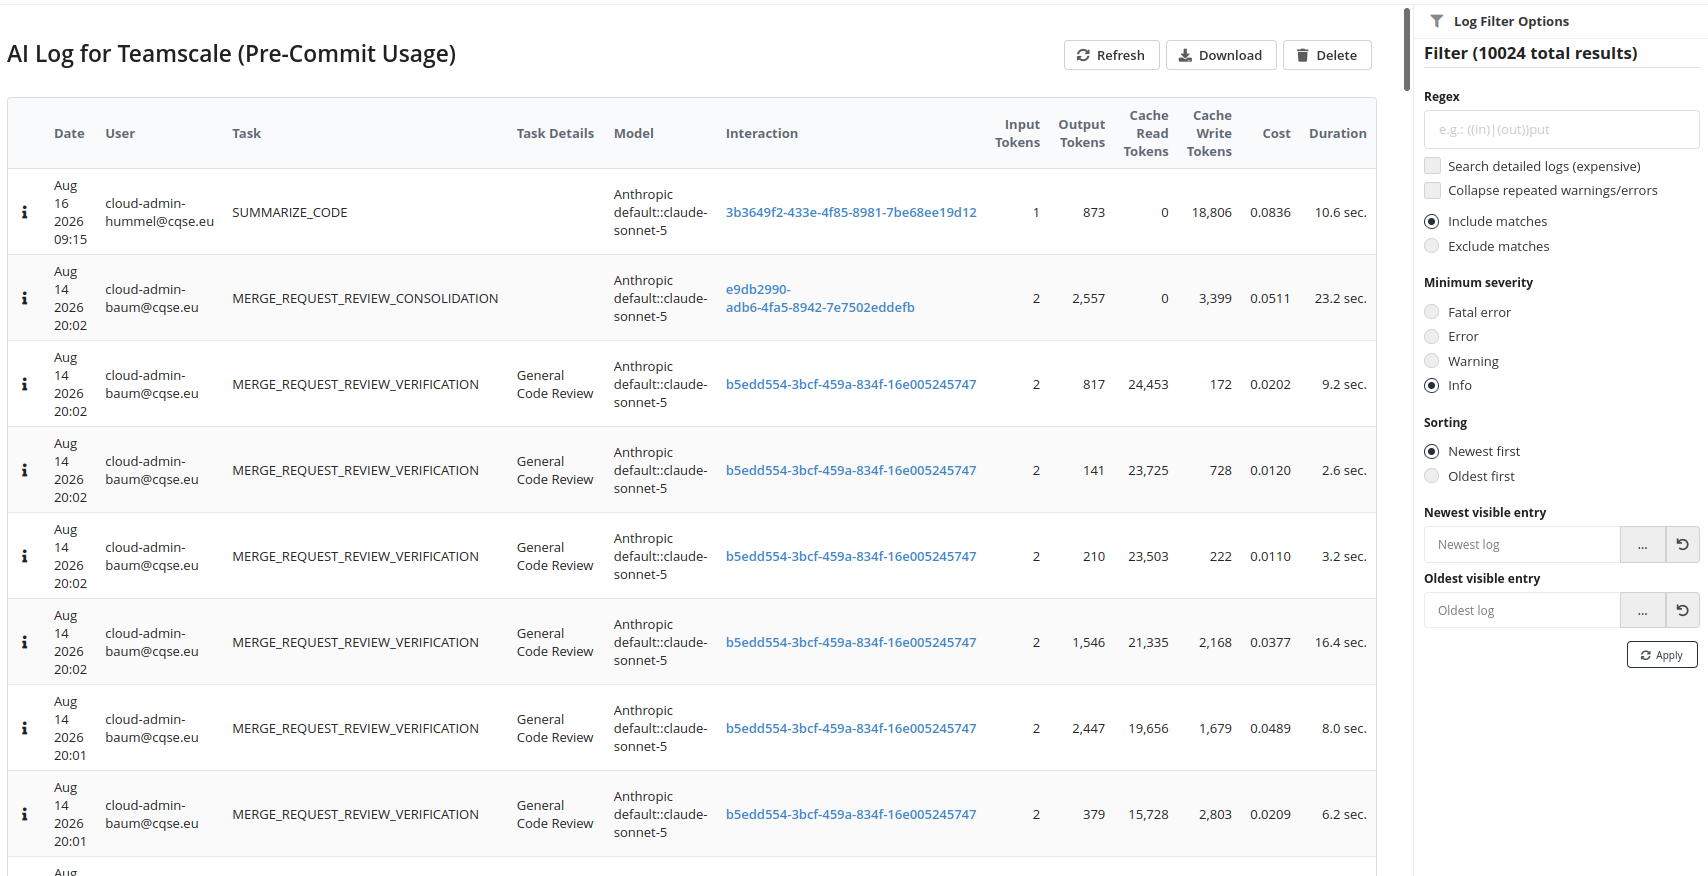Click the Model column header
Image resolution: width=1708 pixels, height=876 pixels.
click(x=634, y=133)
